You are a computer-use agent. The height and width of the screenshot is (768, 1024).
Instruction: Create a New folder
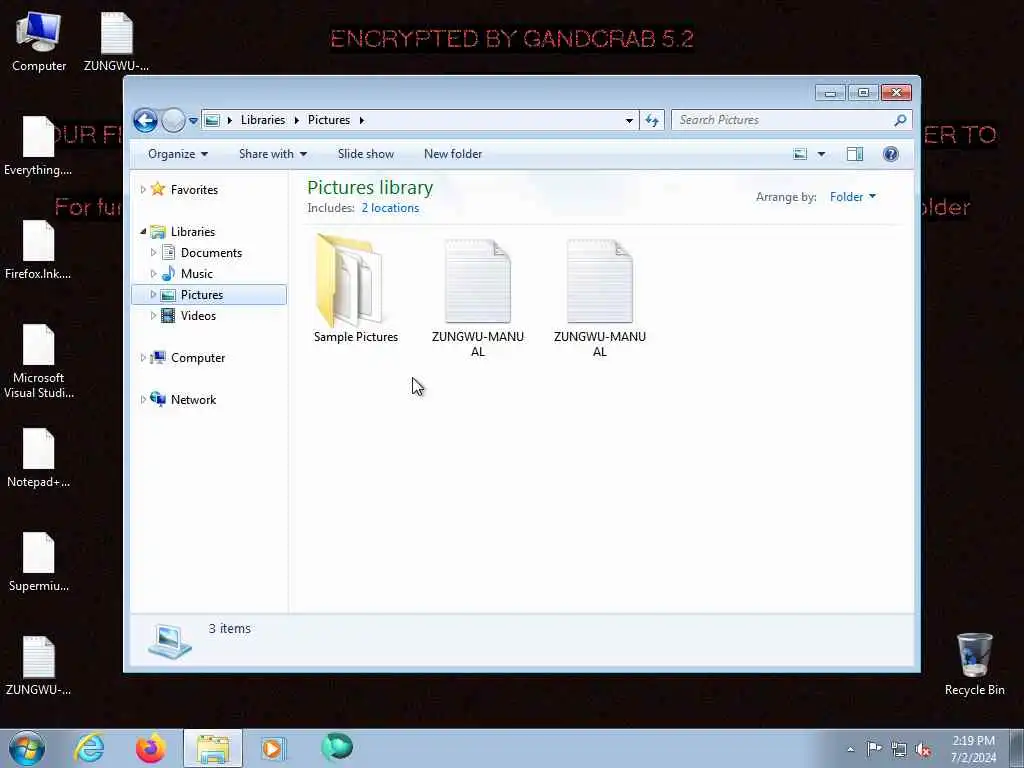tap(453, 154)
